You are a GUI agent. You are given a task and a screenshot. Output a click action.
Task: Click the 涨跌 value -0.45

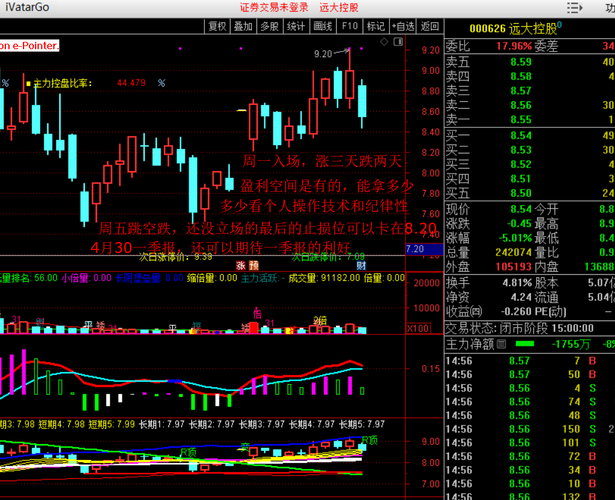coord(519,224)
